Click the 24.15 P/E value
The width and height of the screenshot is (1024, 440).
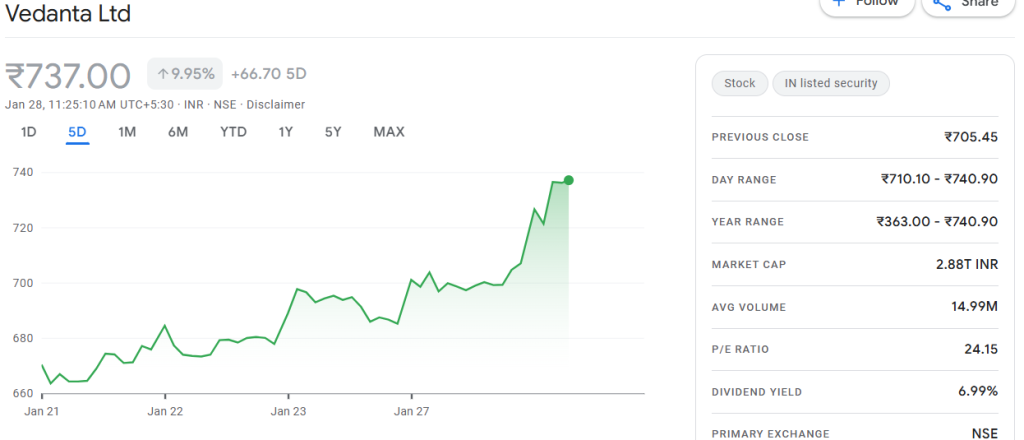(981, 349)
